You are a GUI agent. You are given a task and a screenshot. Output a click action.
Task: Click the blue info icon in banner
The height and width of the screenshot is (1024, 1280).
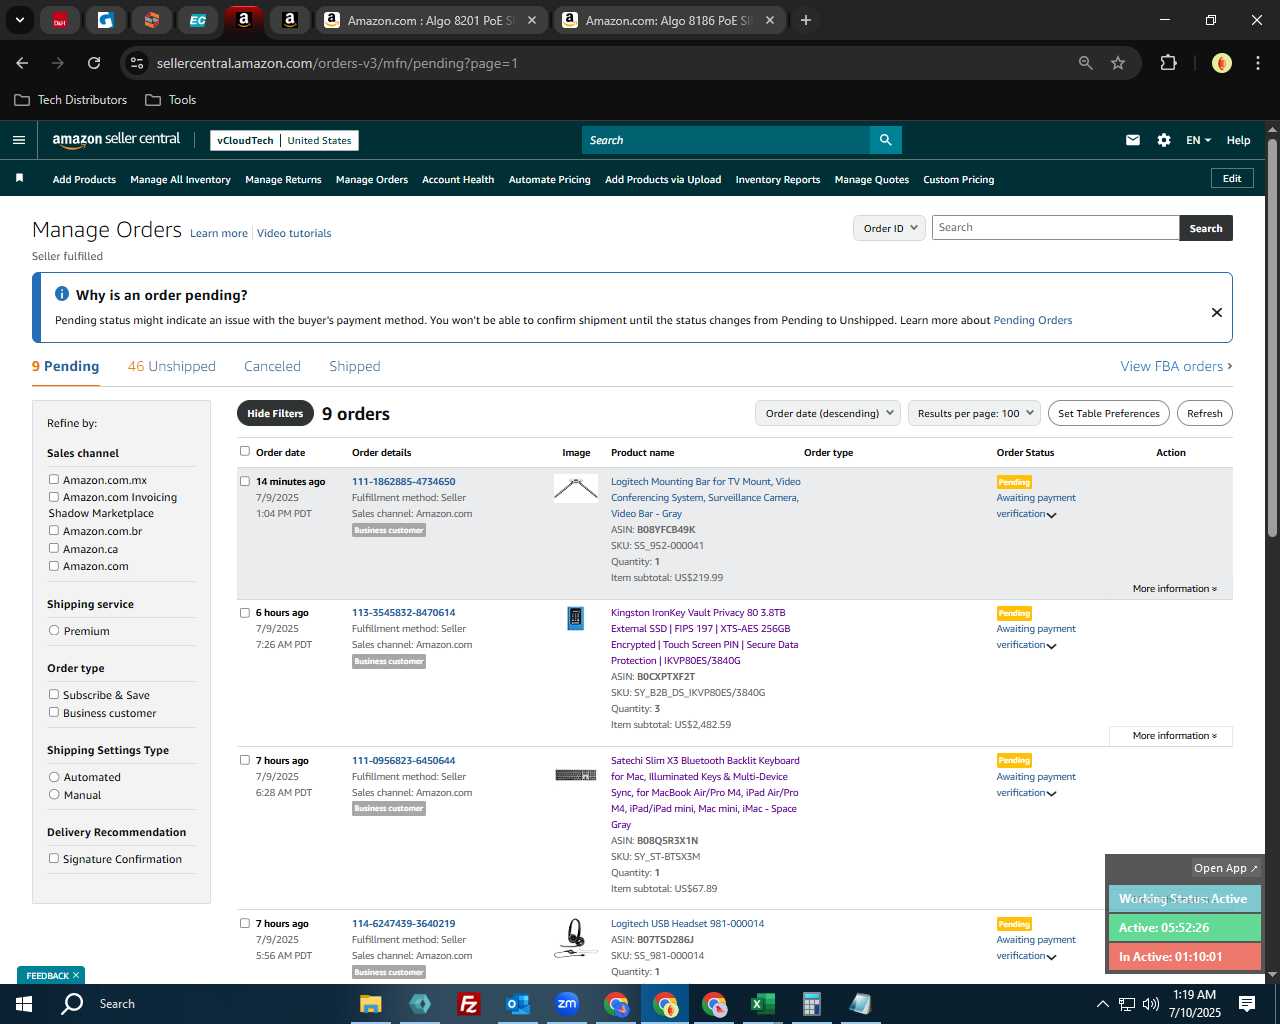coord(61,294)
